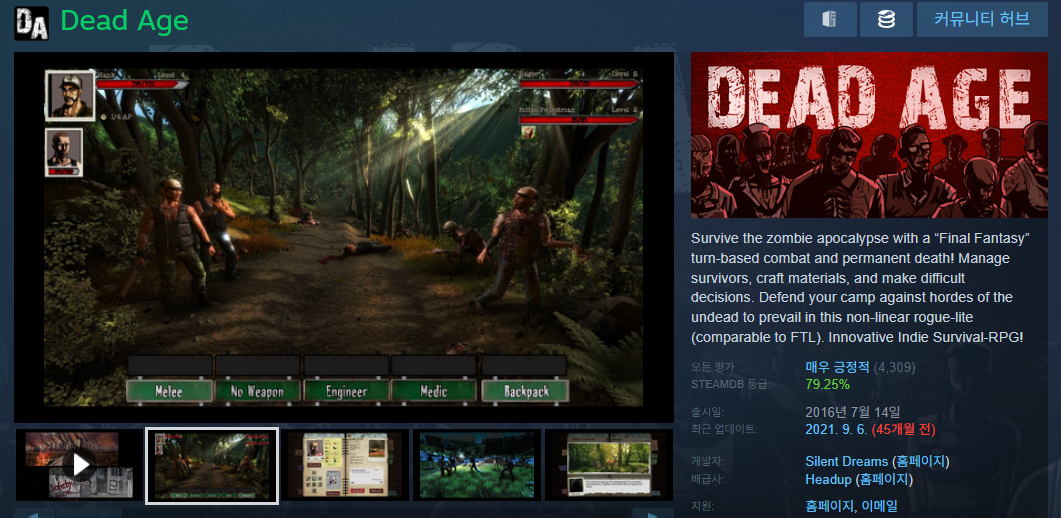Viewport: 1061px width, 518px height.
Task: Open the SteamDB database icon button
Action: point(886,20)
